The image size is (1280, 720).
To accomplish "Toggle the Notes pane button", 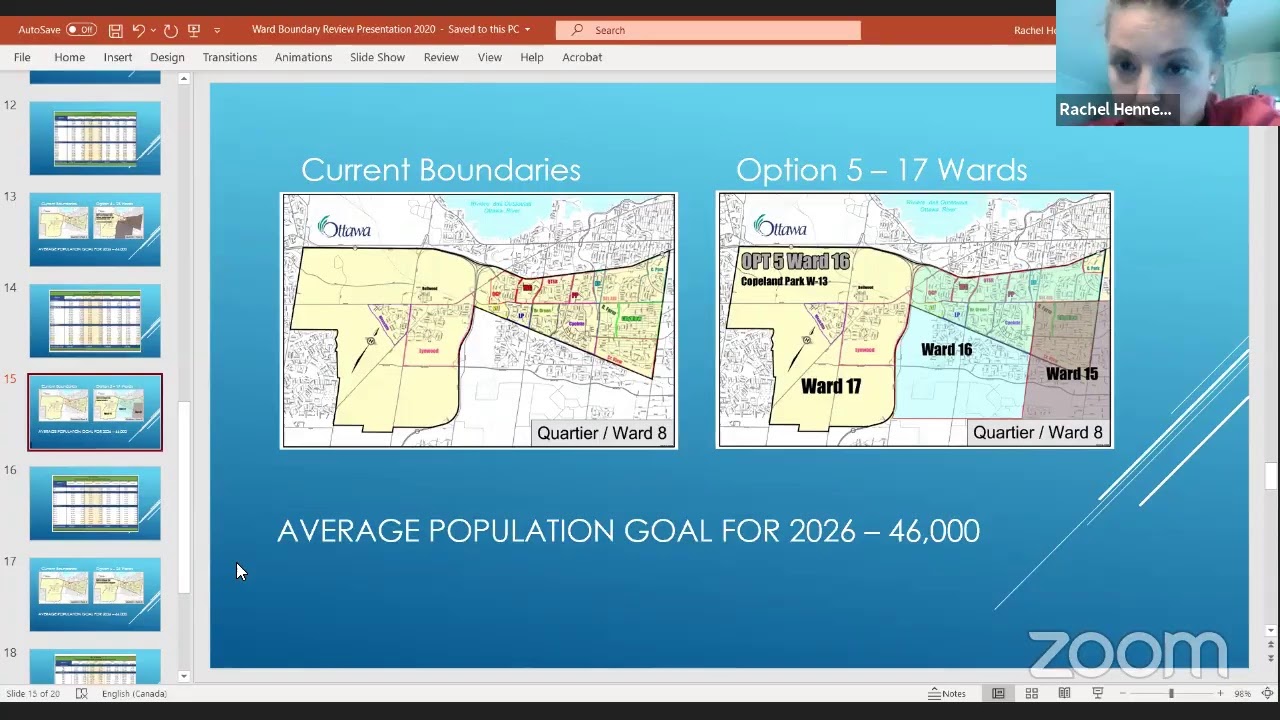I will pos(947,693).
